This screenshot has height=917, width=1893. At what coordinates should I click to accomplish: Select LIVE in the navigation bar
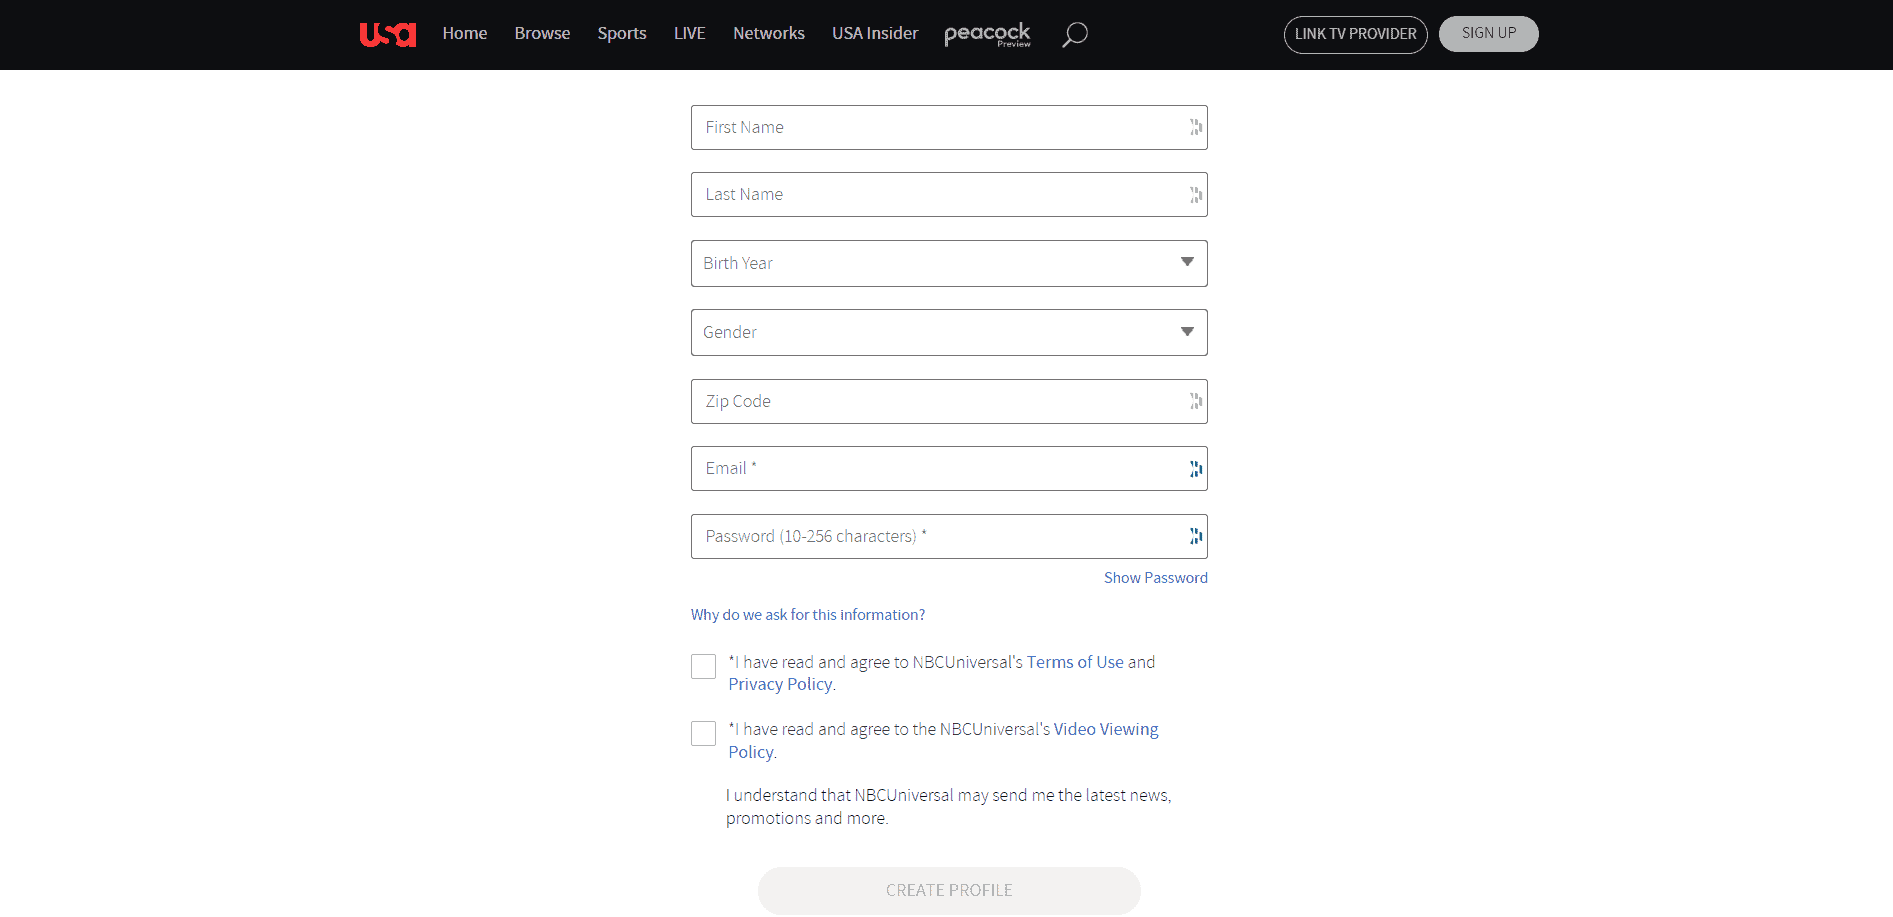click(x=690, y=33)
